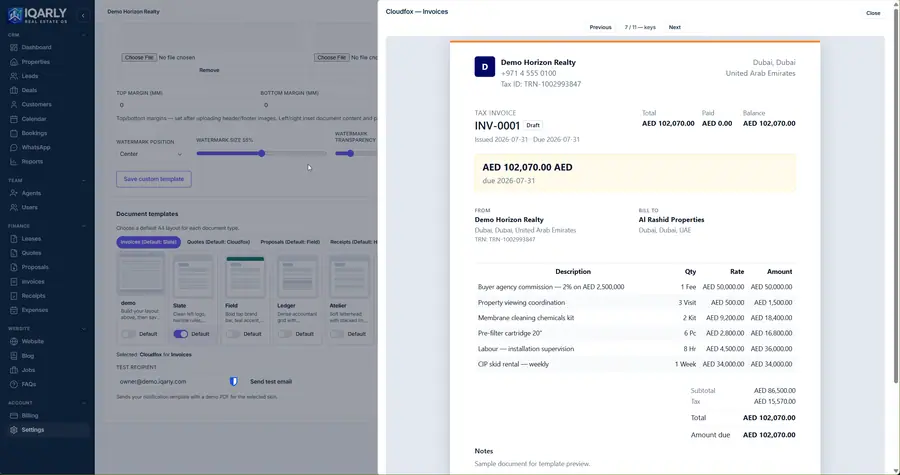Click the Draft badge on invoice
The image size is (900, 475).
(533, 125)
